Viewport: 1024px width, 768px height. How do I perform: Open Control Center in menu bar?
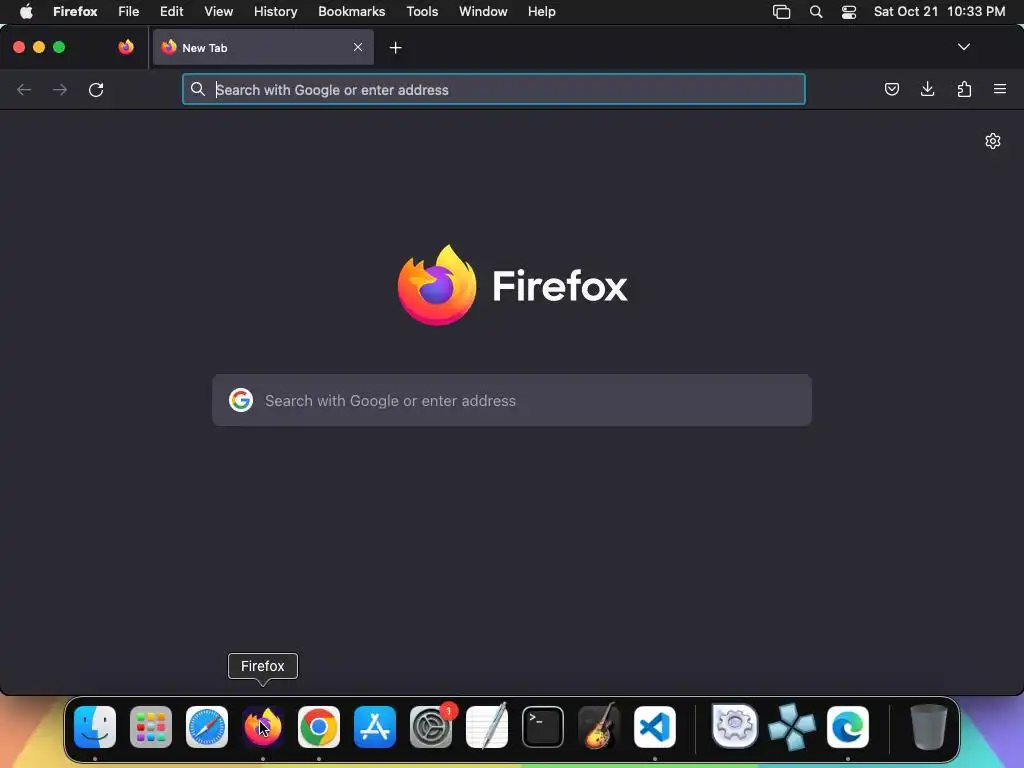849,12
